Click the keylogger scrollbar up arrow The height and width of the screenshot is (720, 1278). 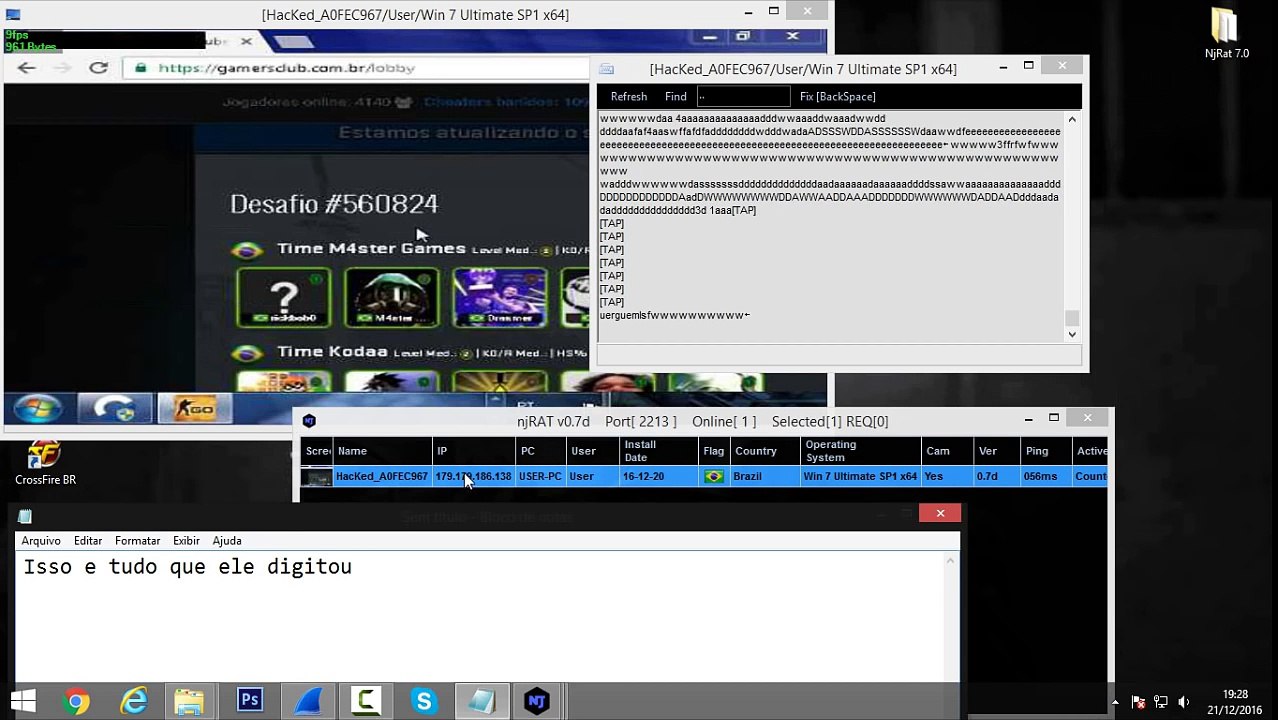[1072, 120]
